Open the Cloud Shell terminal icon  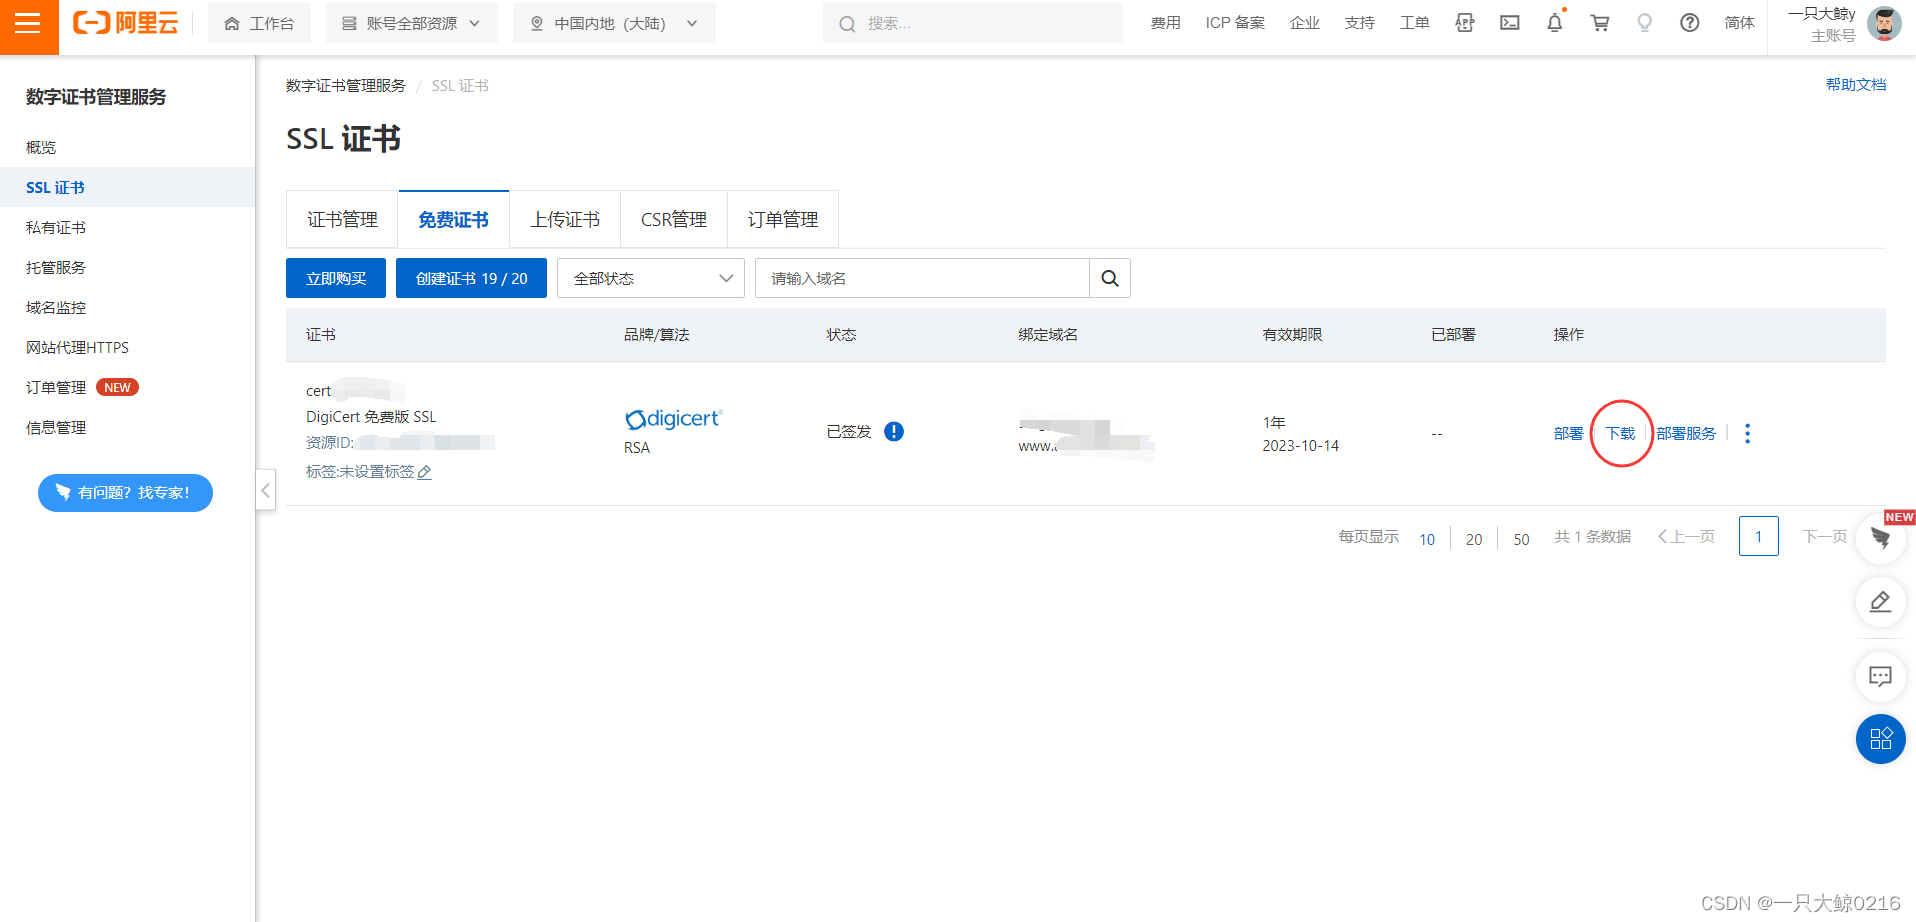point(1510,23)
